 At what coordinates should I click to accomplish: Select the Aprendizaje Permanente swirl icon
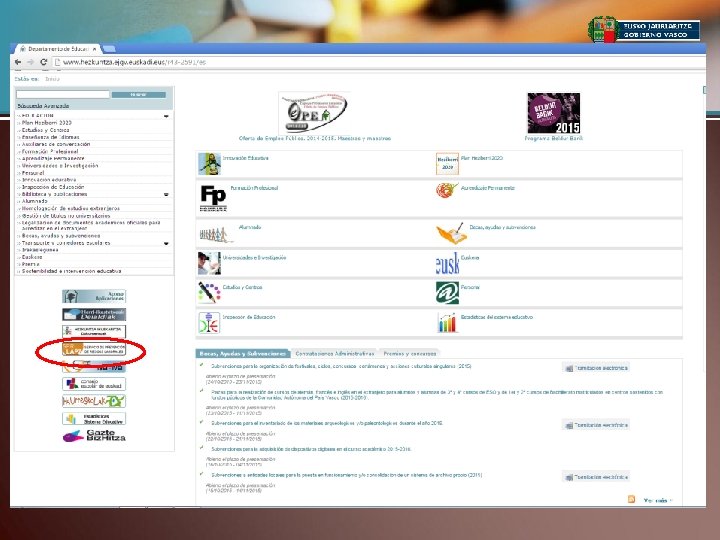tap(447, 190)
